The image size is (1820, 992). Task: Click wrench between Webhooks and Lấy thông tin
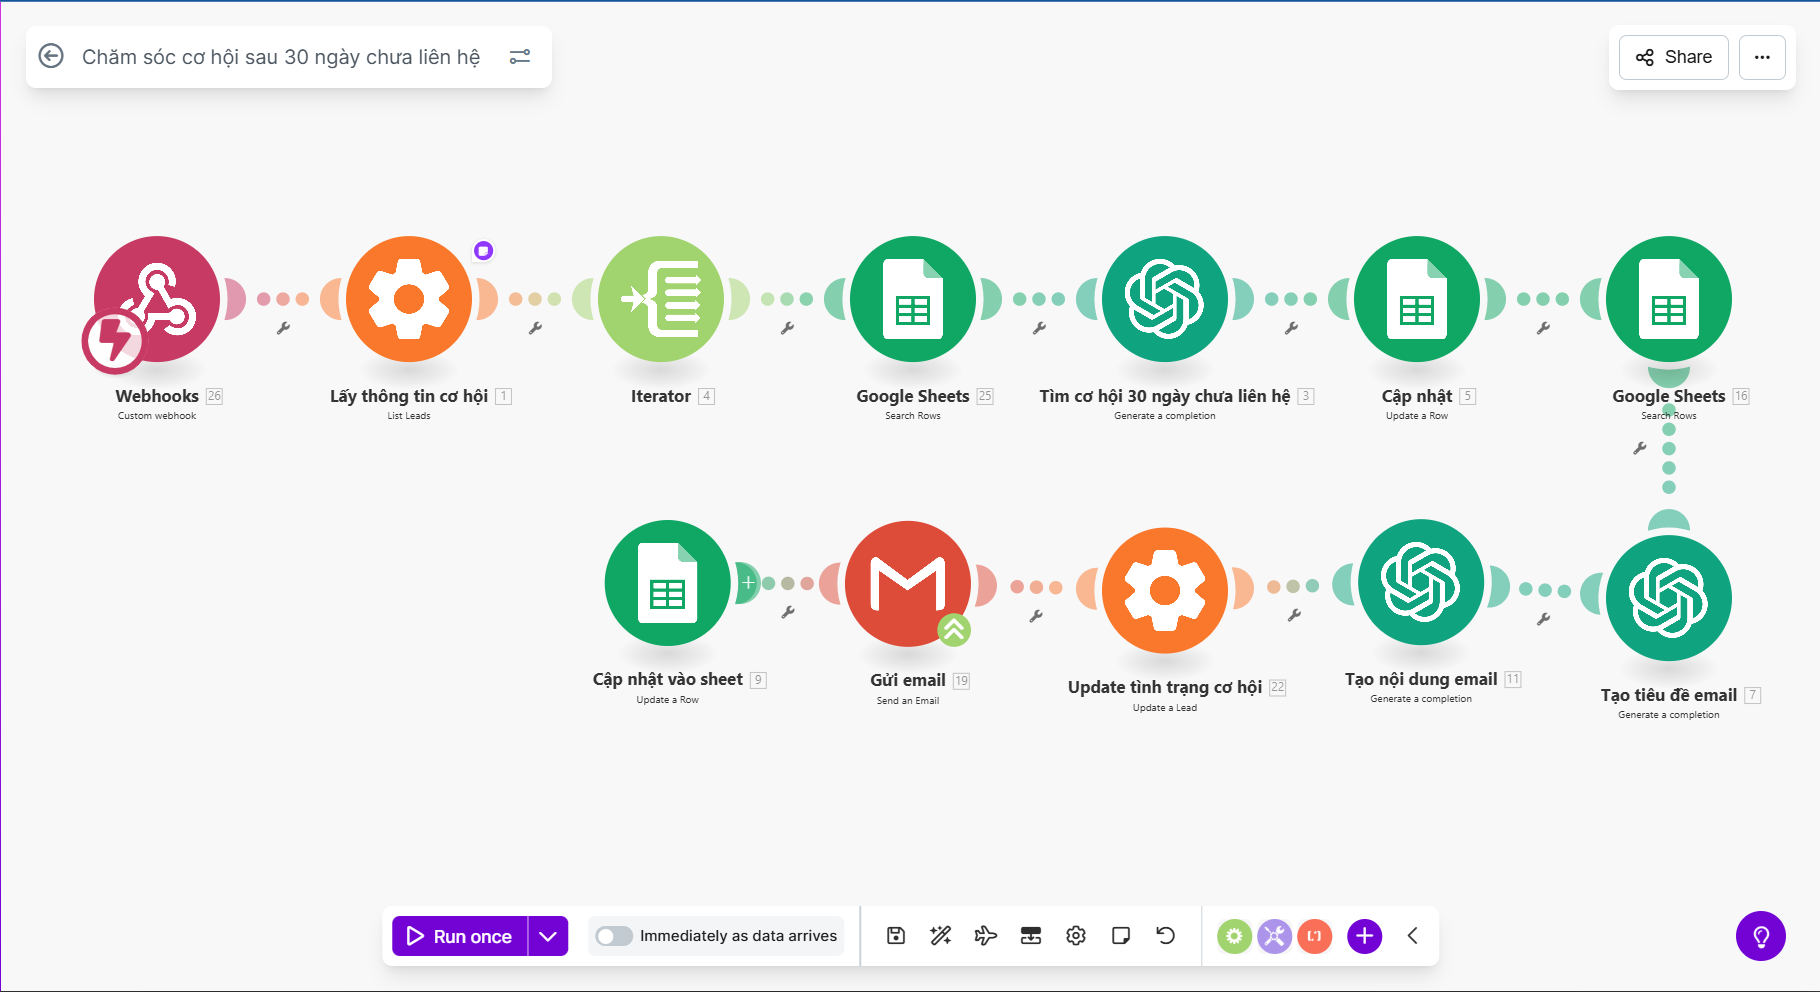click(x=283, y=328)
